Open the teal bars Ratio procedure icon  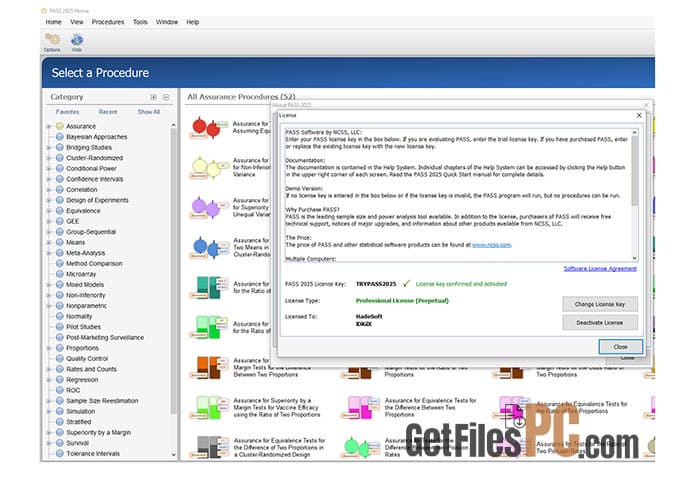(208, 287)
